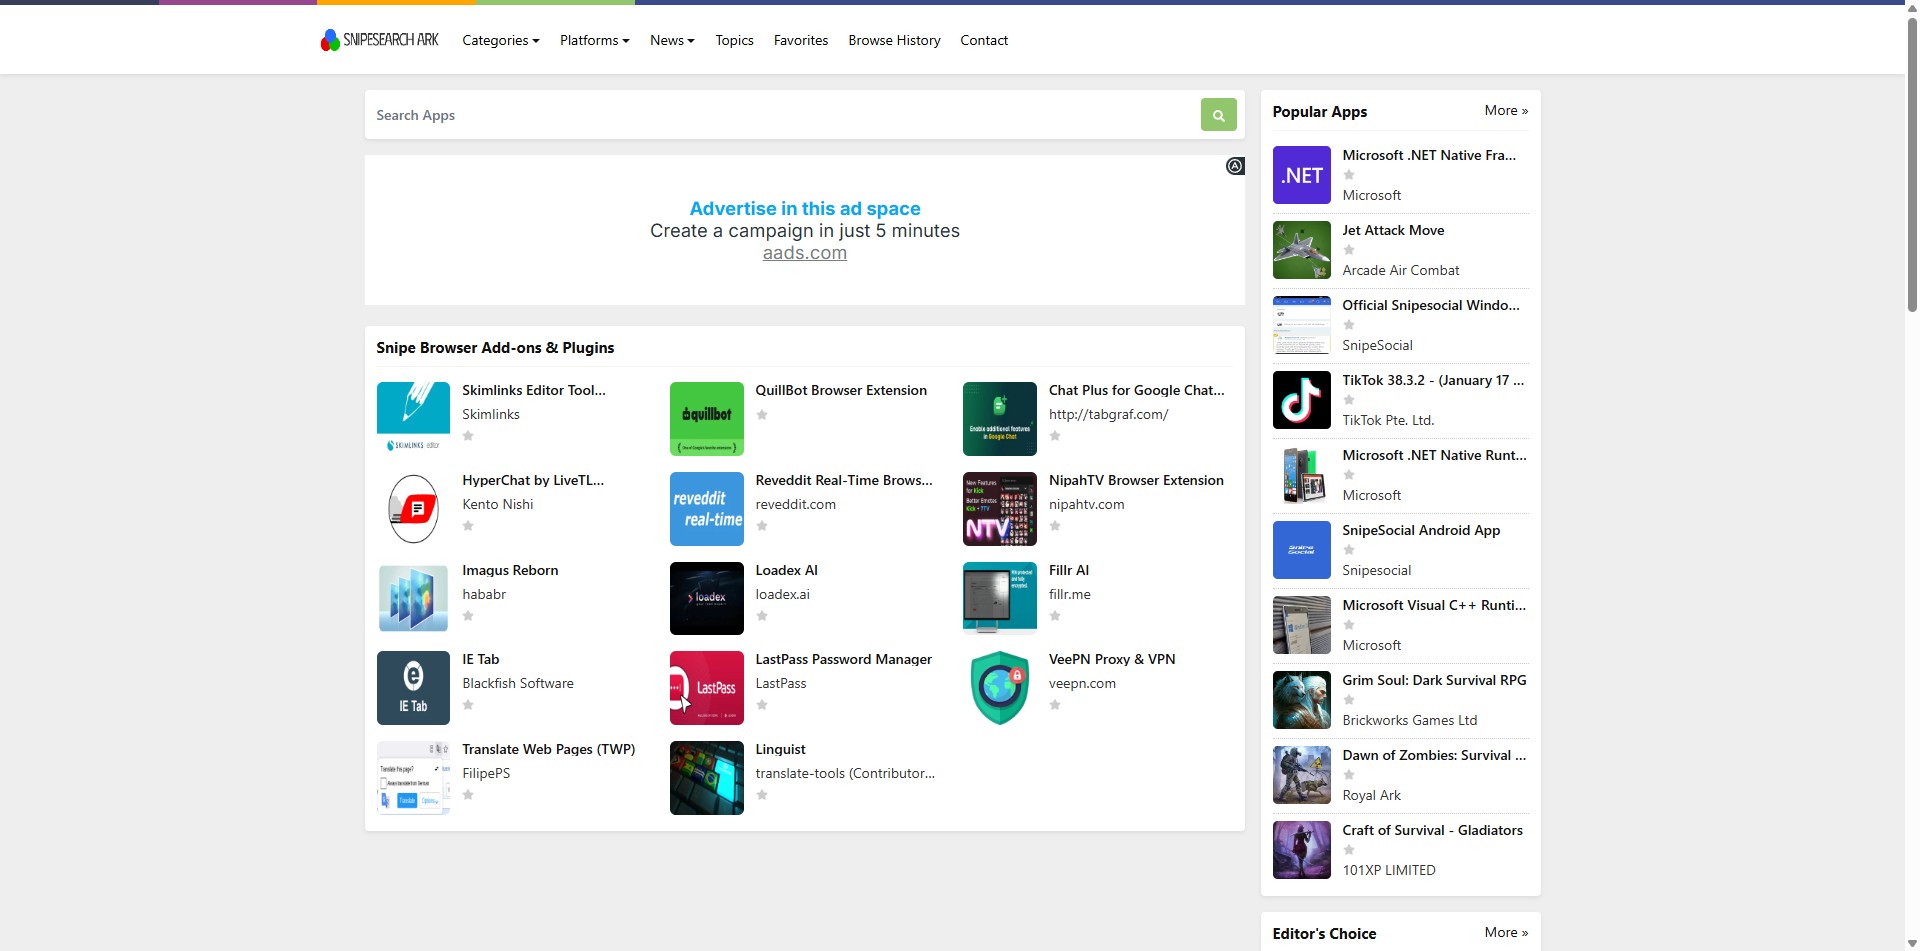Viewport: 1920px width, 951px height.
Task: Toggle favorite star for Jet Attack Move
Action: [x=1349, y=250]
